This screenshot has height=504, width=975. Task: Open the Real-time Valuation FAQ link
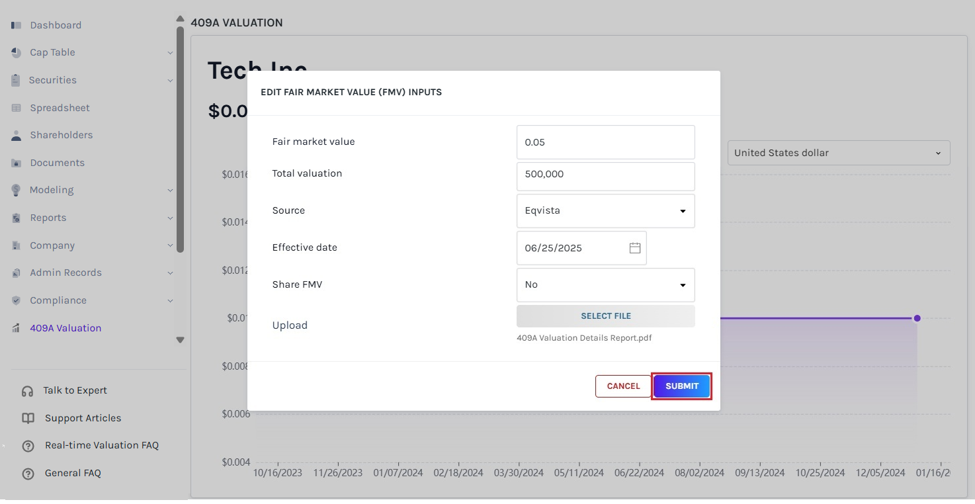point(101,446)
